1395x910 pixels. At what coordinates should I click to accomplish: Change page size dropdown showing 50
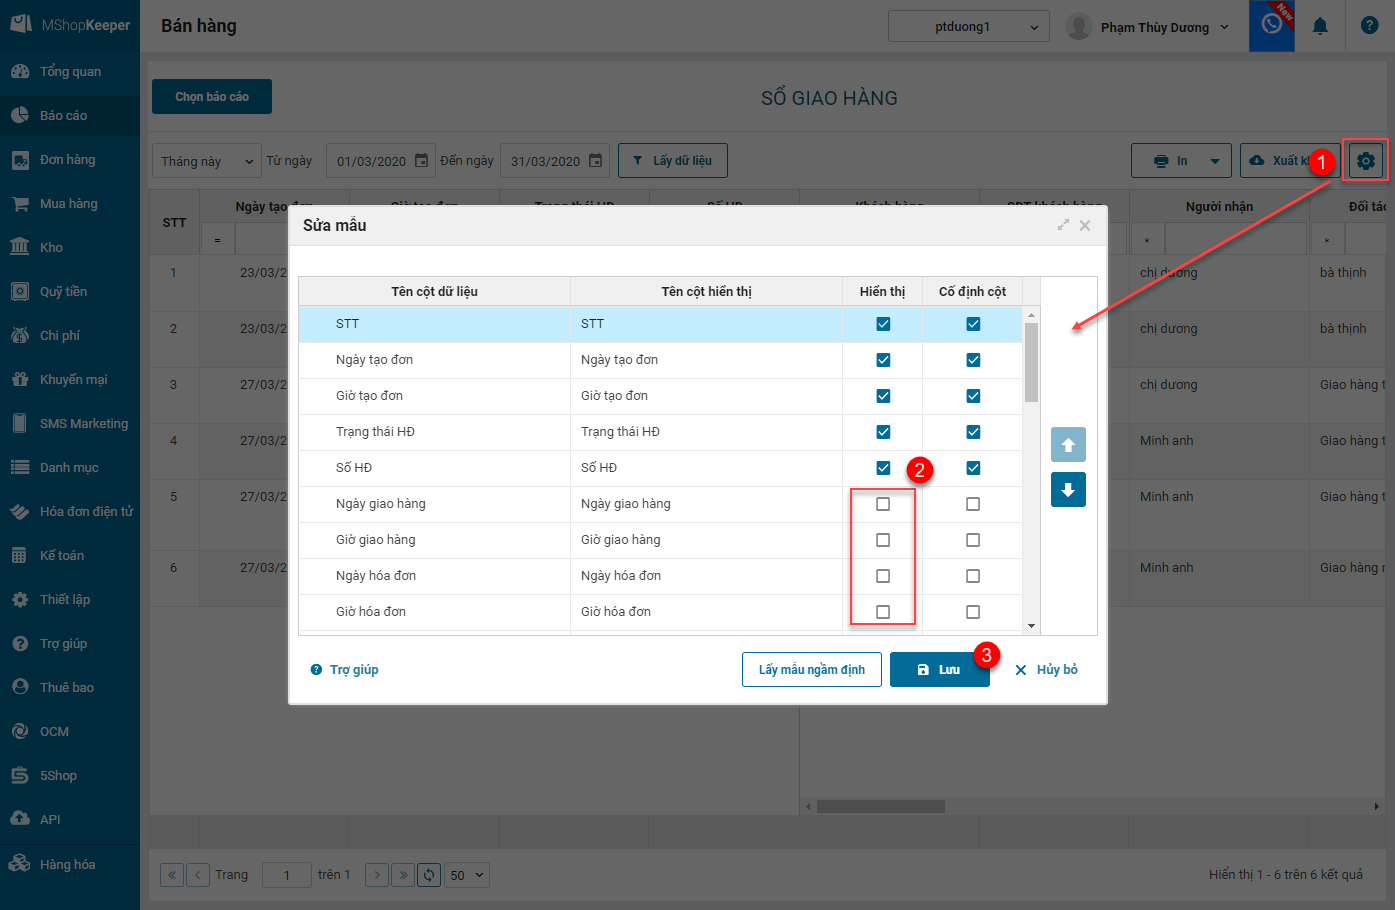[x=467, y=875]
